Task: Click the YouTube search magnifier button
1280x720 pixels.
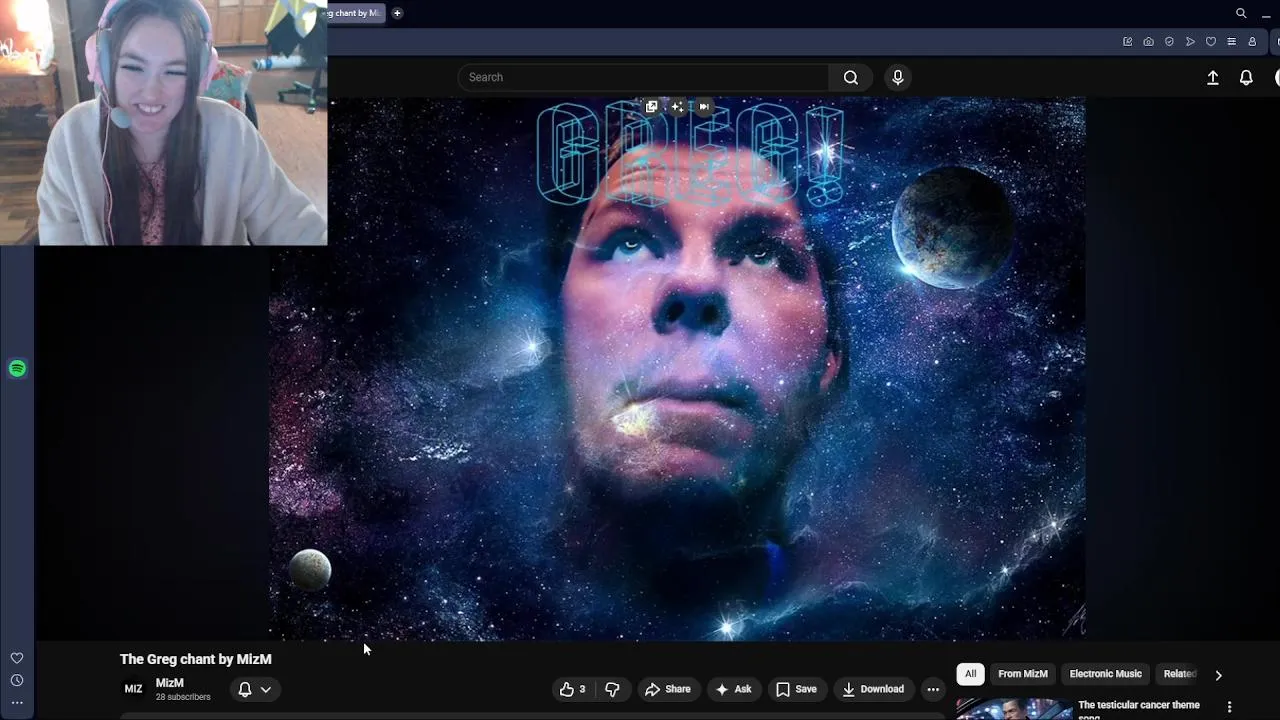Action: (x=850, y=77)
